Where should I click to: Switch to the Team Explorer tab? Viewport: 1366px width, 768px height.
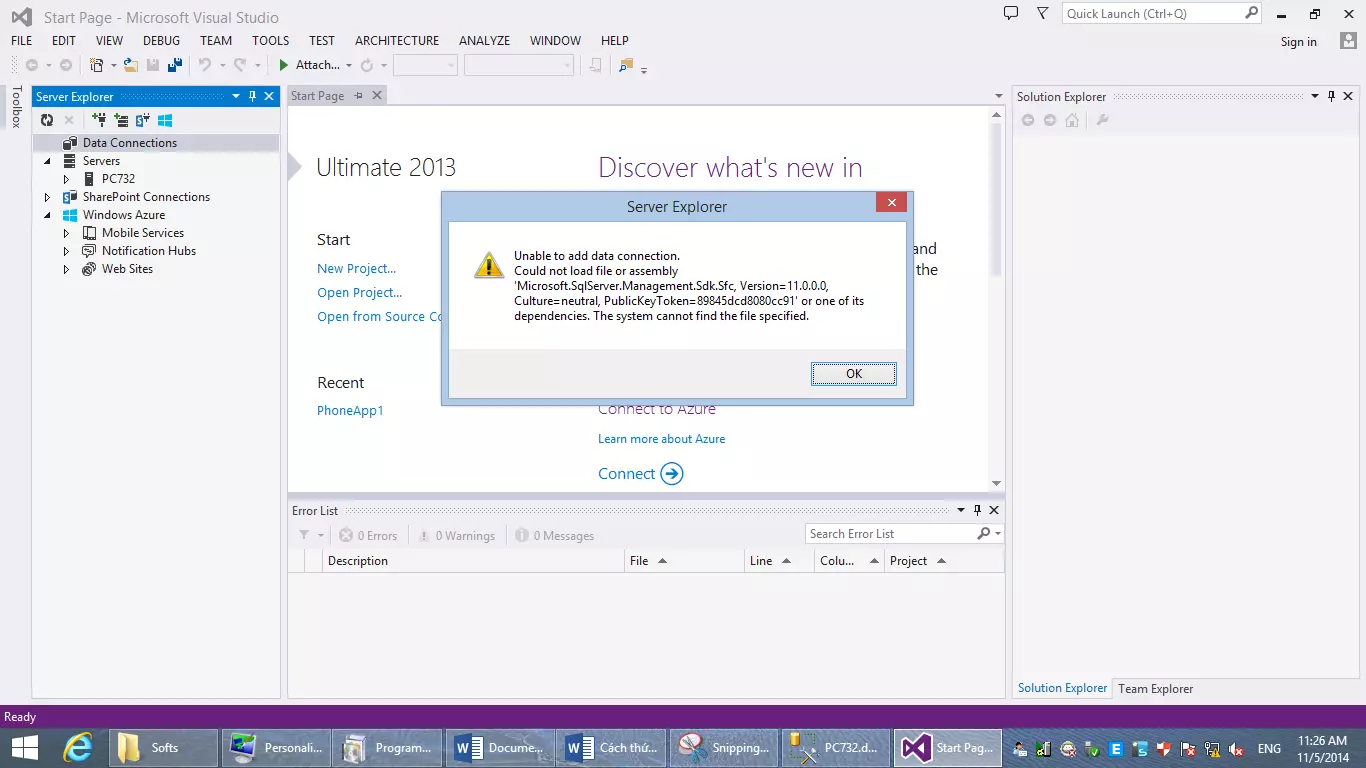pyautogui.click(x=1155, y=688)
